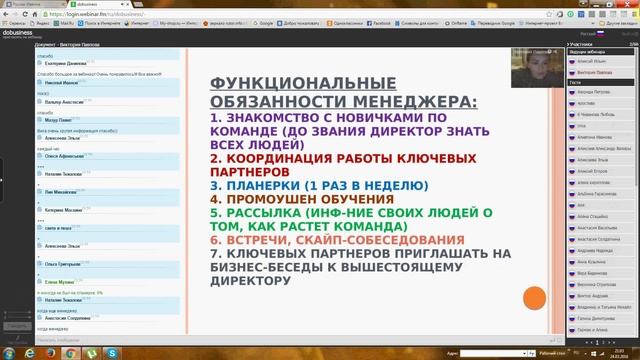640x360 pixels.
Task: Open the Mail.Ru bookmark
Action: pyautogui.click(x=64, y=23)
